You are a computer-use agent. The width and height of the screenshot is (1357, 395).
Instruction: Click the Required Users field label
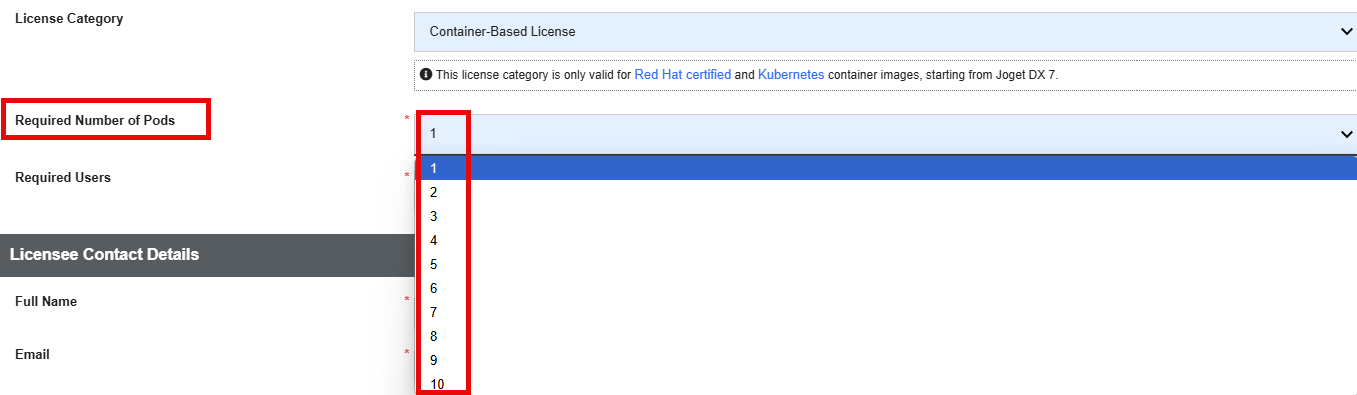pyautogui.click(x=63, y=177)
